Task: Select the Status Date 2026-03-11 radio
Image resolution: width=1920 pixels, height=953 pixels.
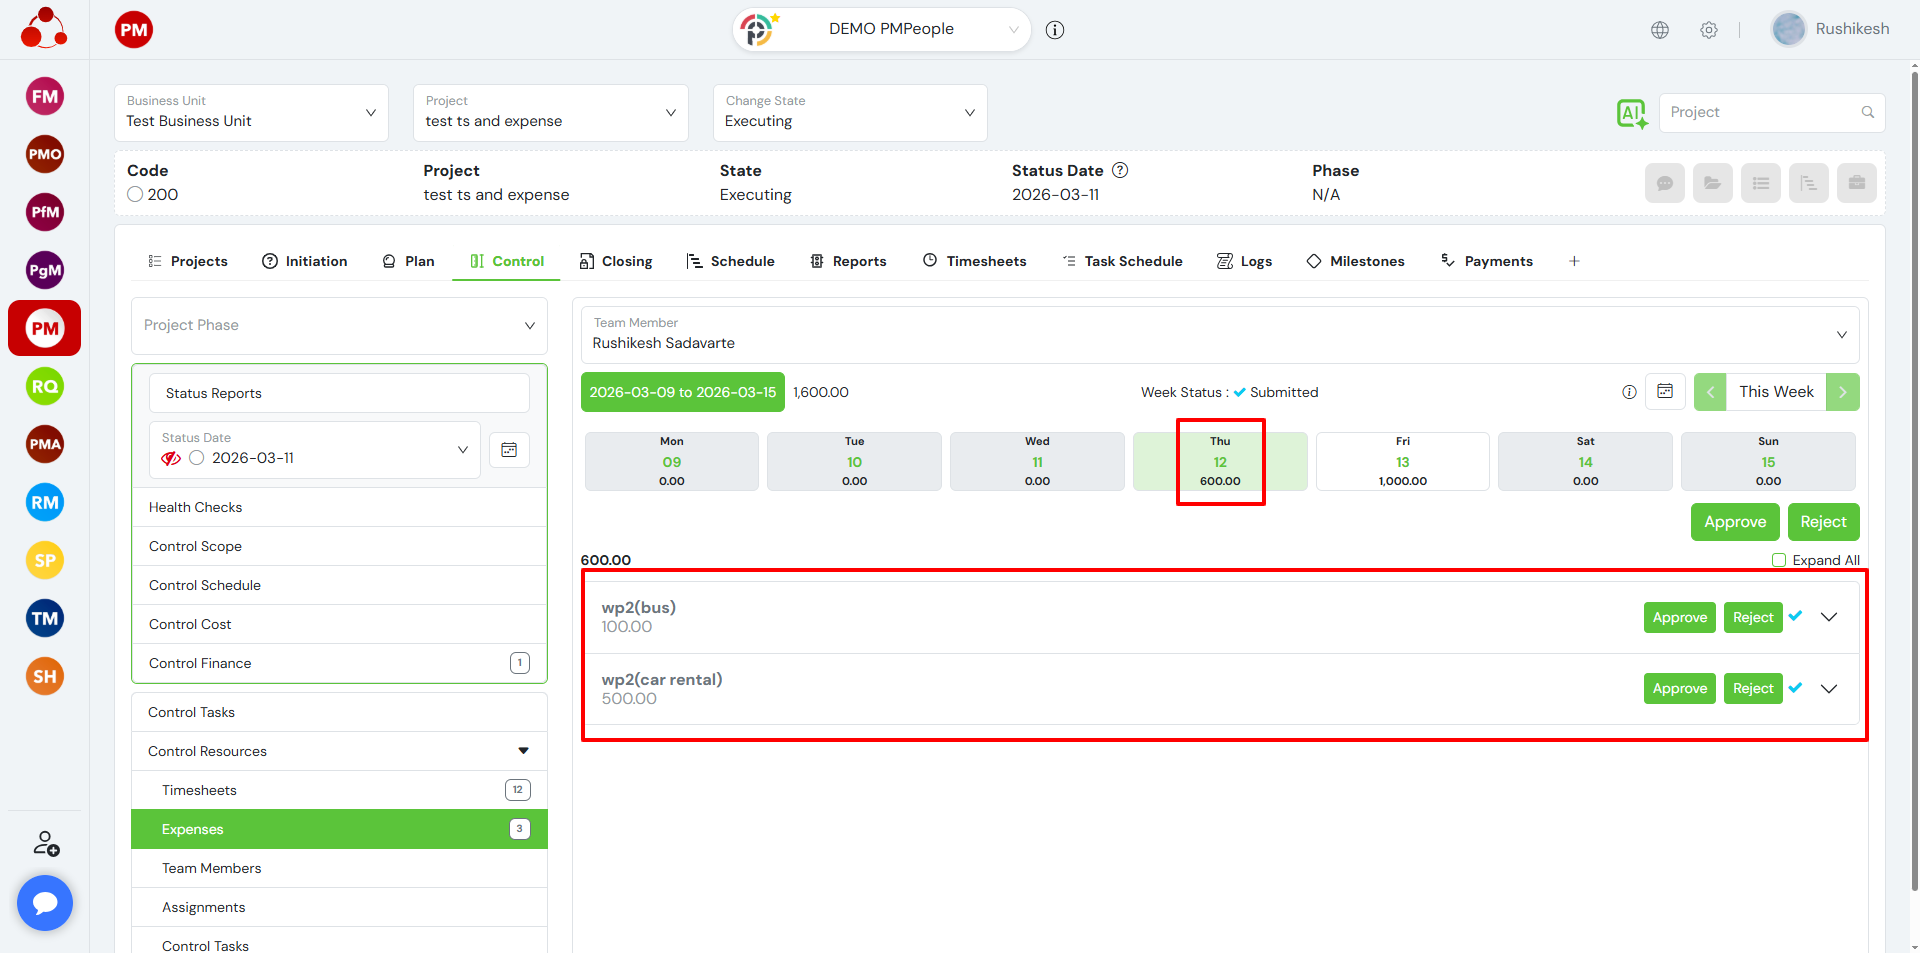Action: [x=197, y=458]
